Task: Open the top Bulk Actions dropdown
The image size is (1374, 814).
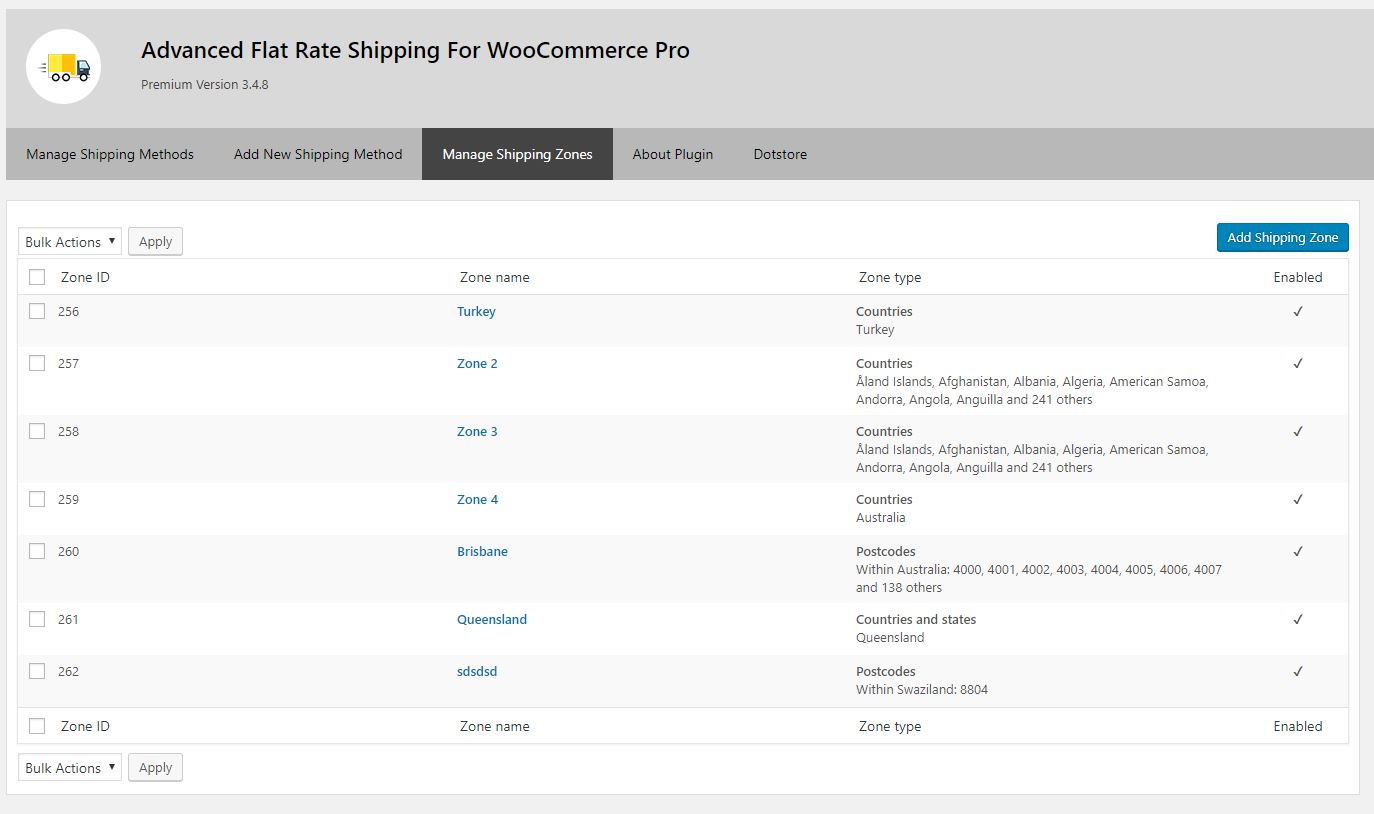Action: click(x=69, y=241)
